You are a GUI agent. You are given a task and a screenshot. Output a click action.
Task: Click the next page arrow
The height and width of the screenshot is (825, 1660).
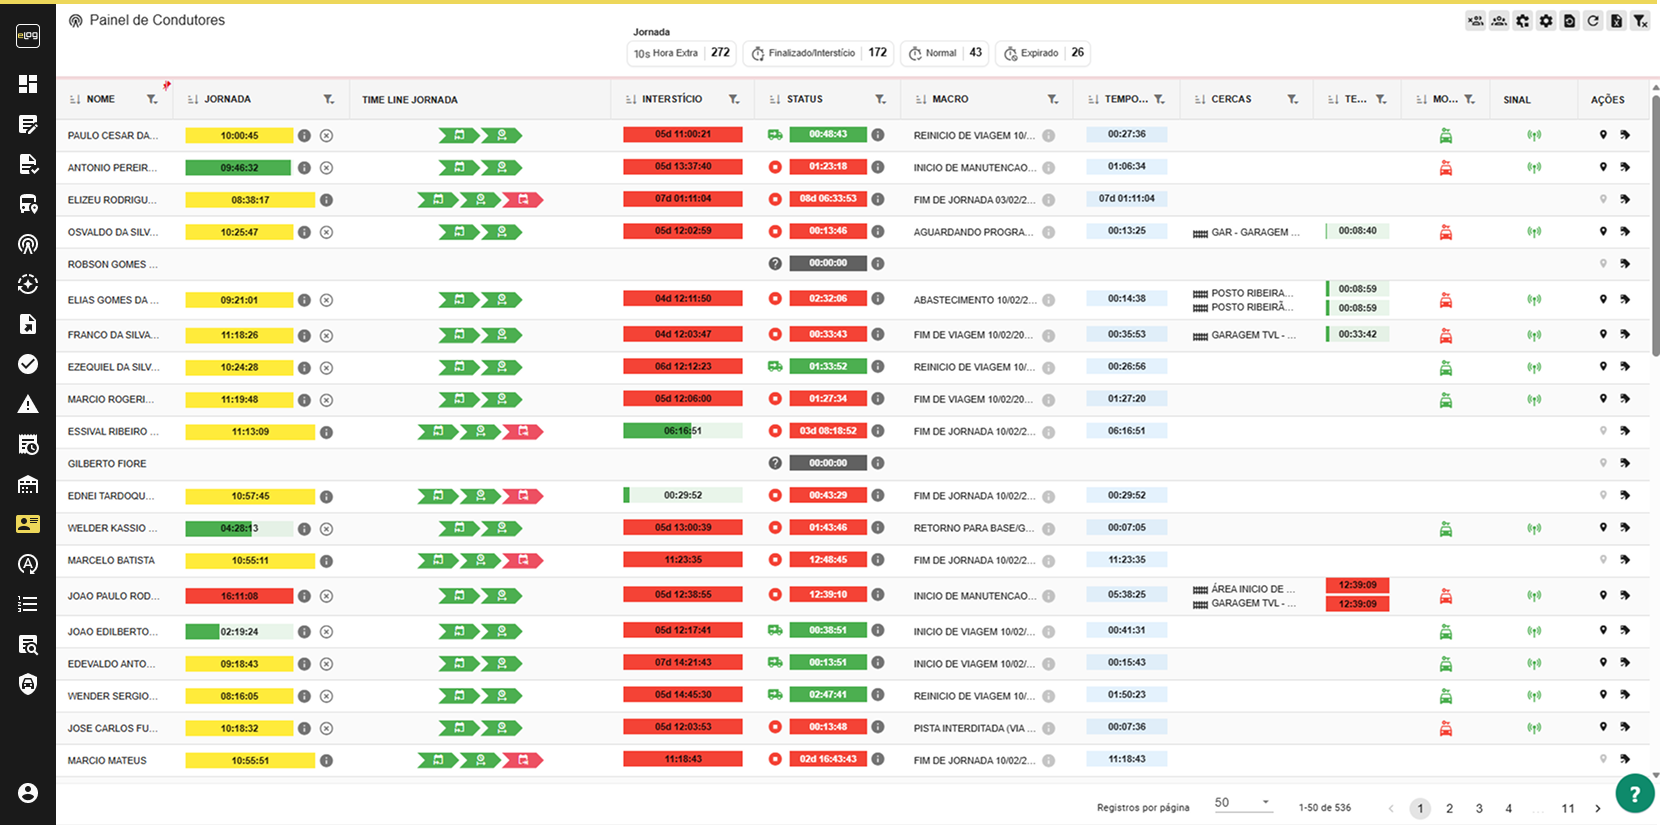coord(1597,808)
